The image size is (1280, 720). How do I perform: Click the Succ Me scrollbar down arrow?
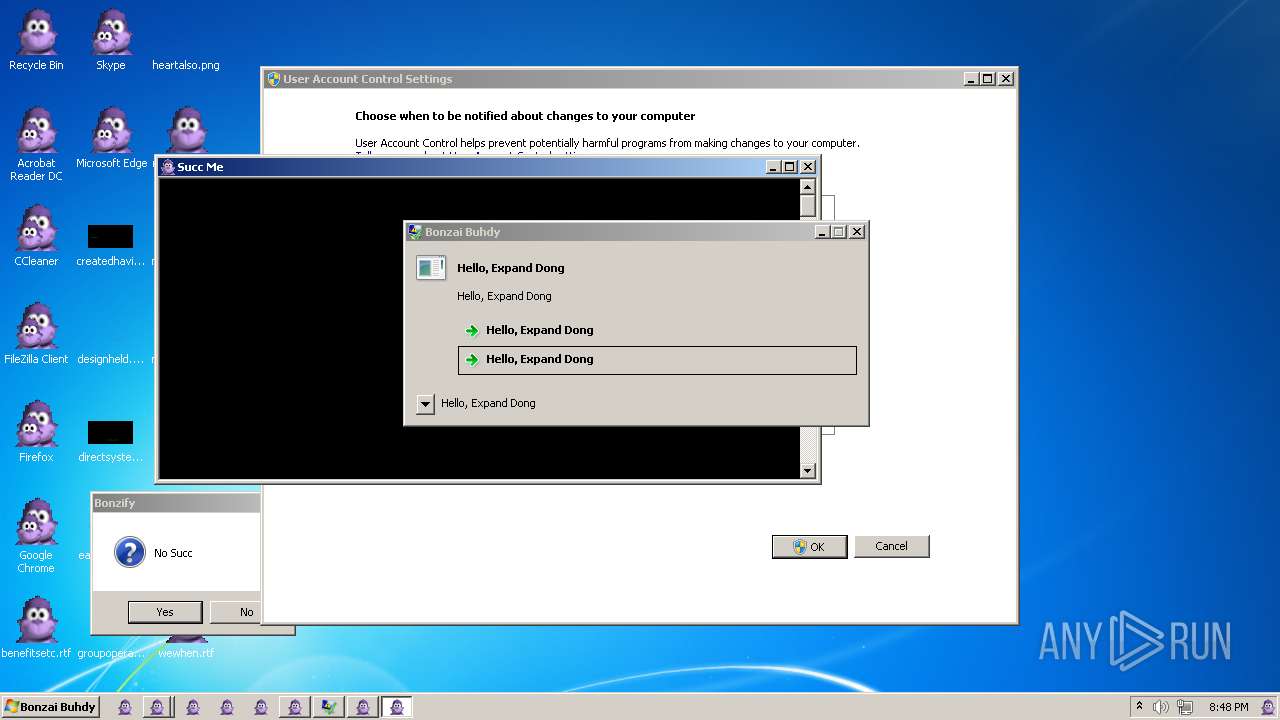pyautogui.click(x=808, y=471)
